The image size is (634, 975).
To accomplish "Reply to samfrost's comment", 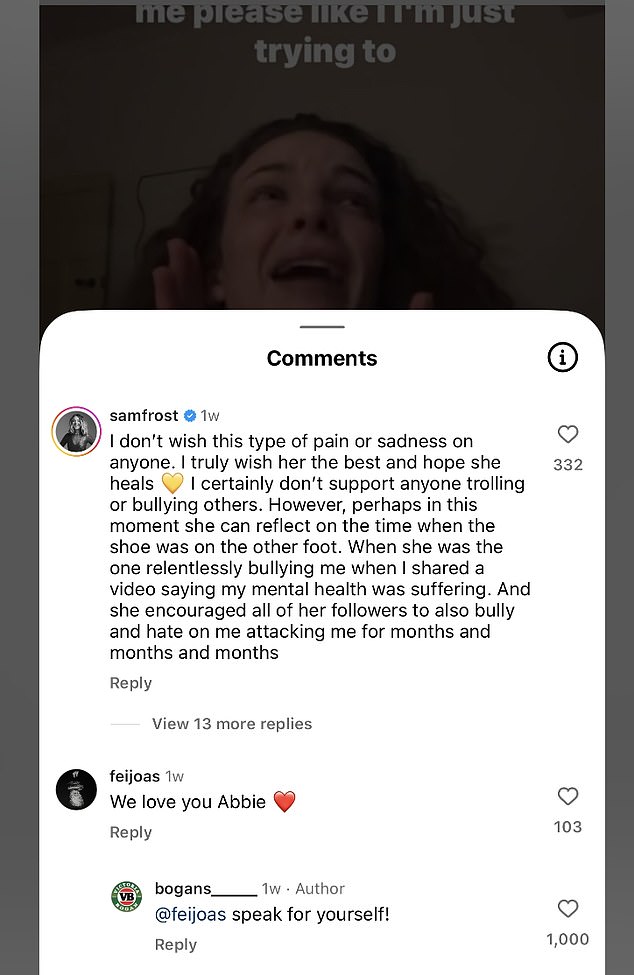I will (130, 683).
